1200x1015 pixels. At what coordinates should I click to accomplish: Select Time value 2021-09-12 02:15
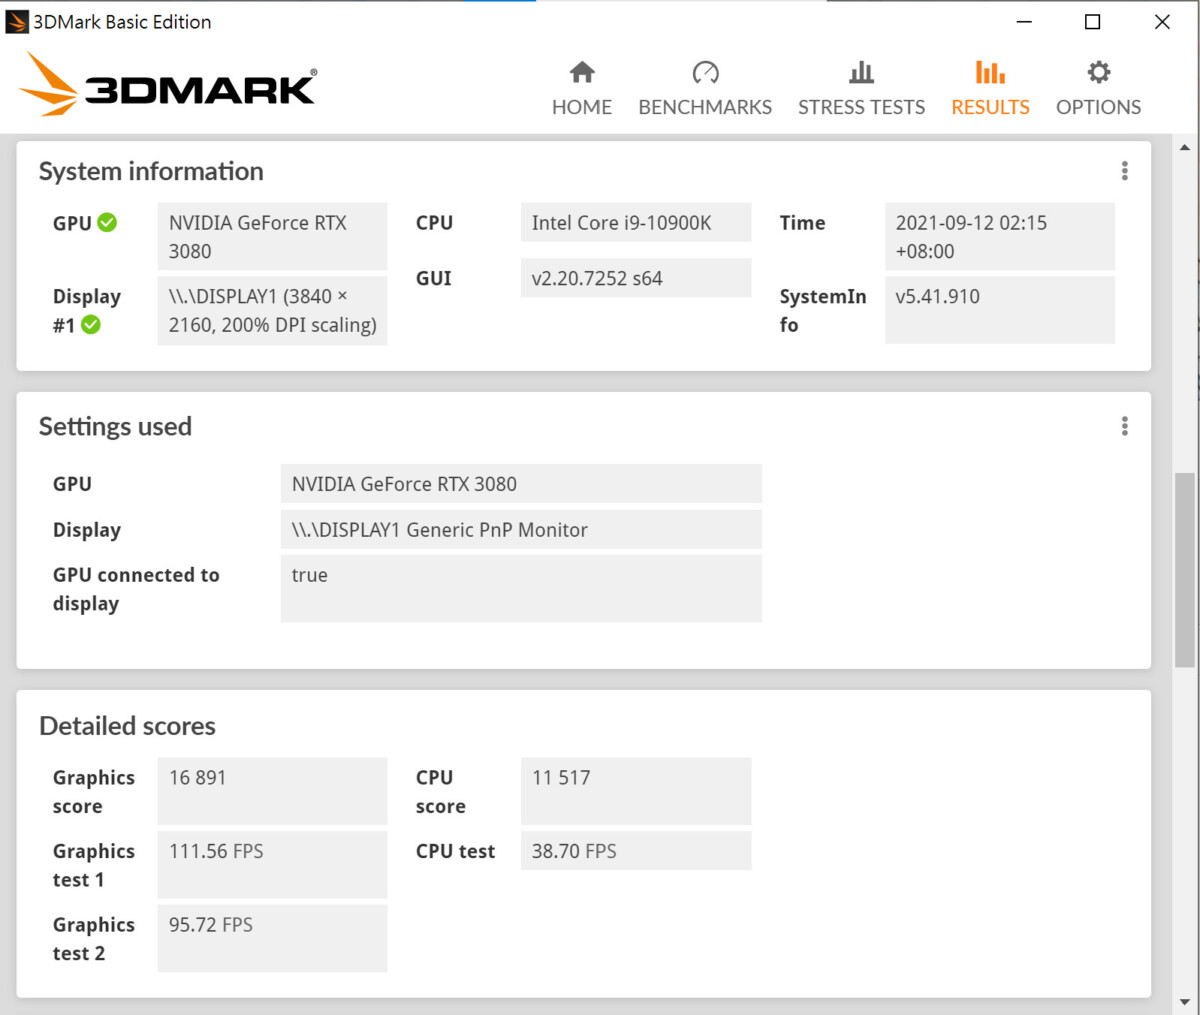click(x=1000, y=237)
